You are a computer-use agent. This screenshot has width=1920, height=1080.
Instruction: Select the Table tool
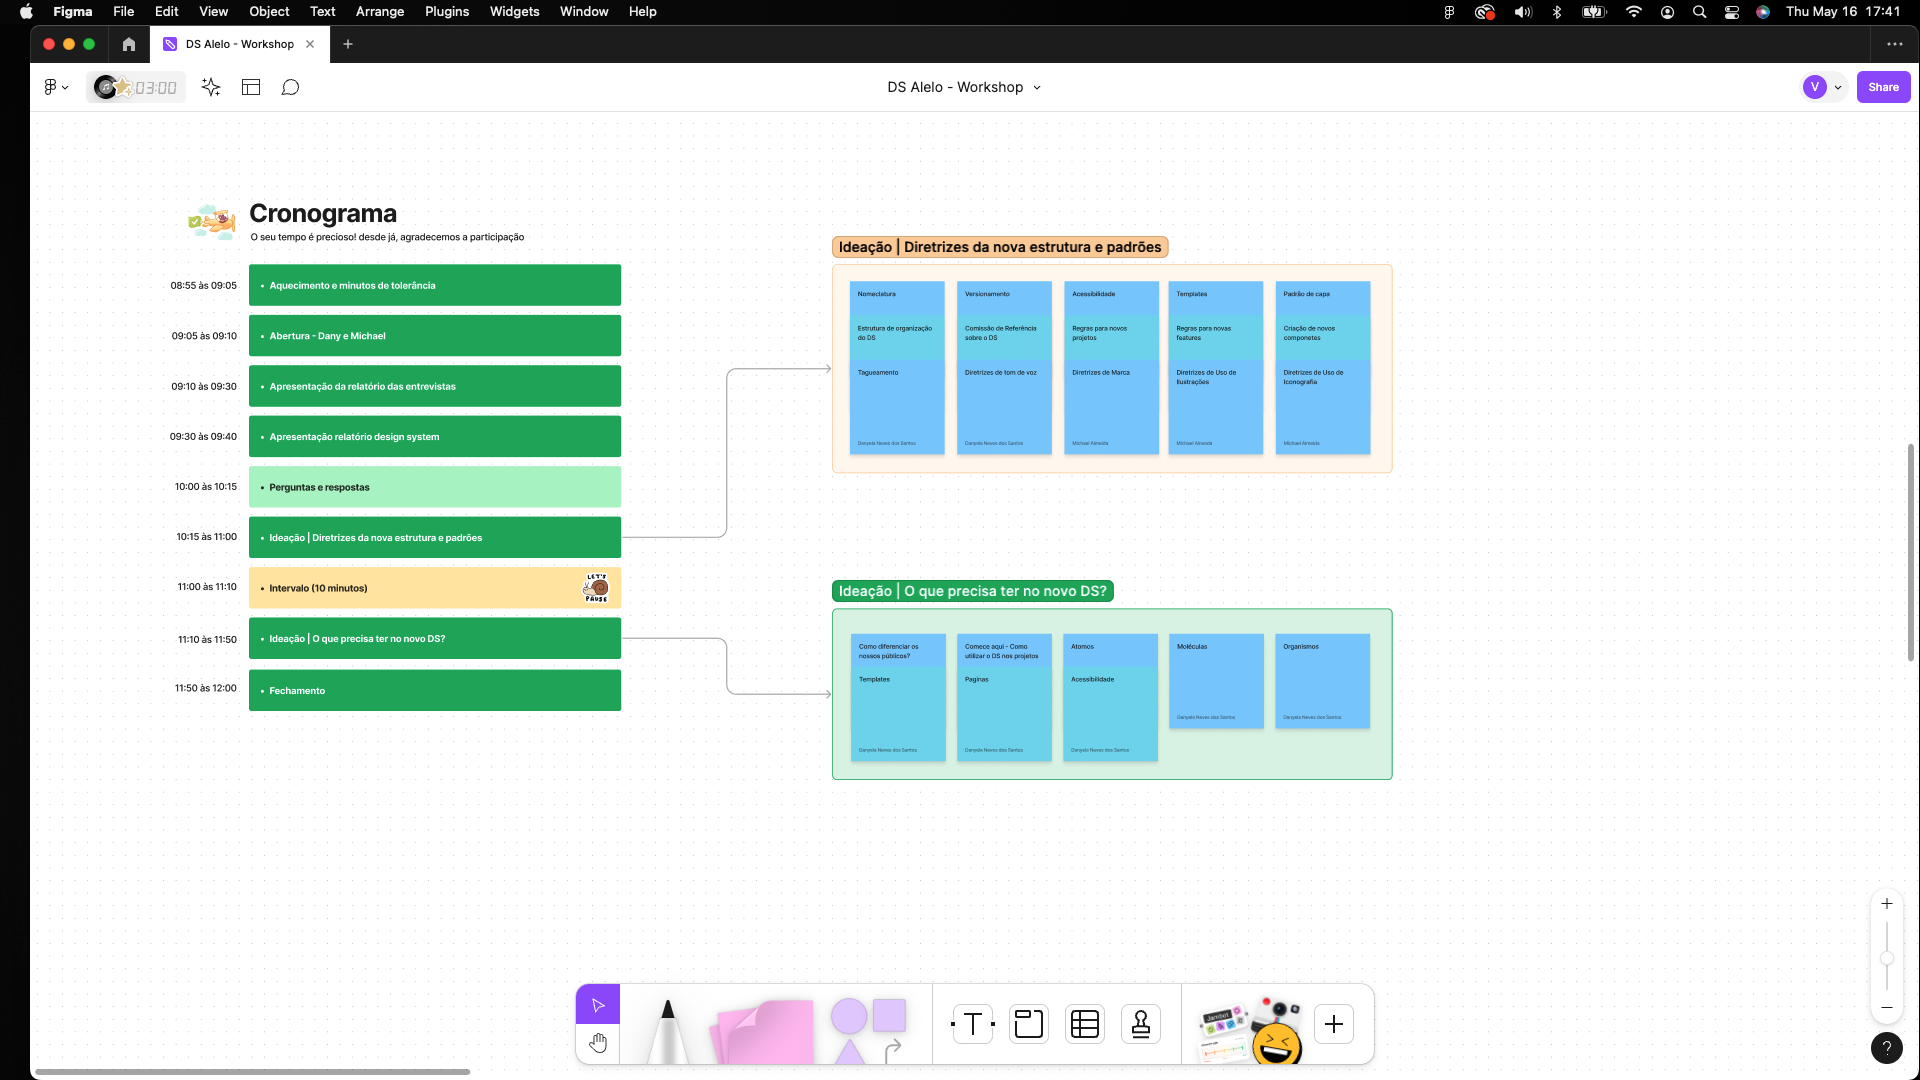1085,1024
